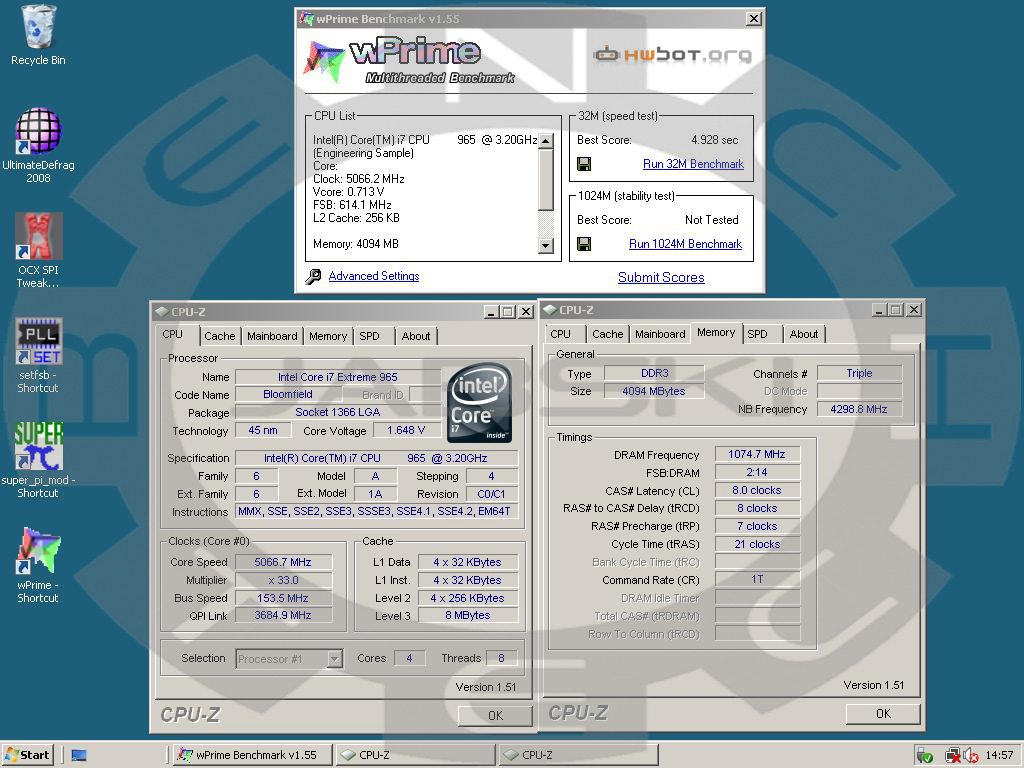The image size is (1024, 768).
Task: Click the Instructions field listing MMX, SSE
Action: point(376,511)
